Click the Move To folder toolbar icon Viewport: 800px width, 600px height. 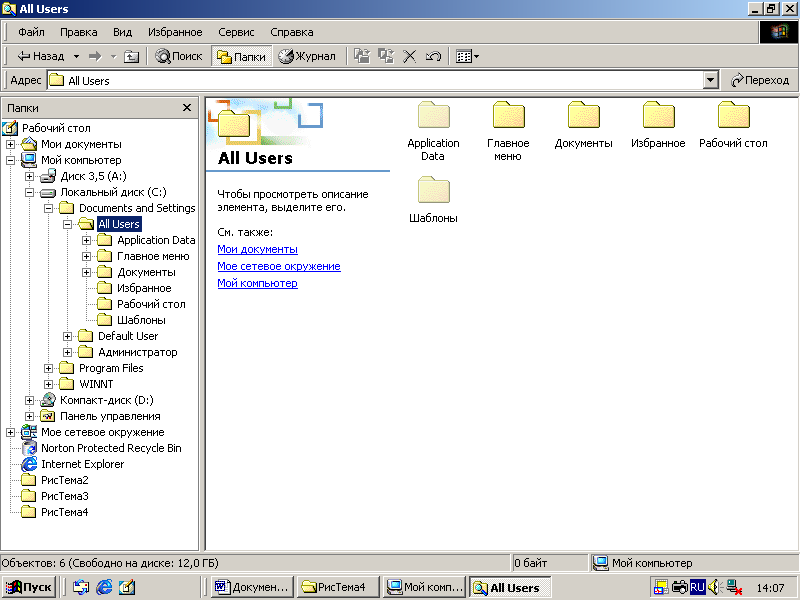click(362, 56)
